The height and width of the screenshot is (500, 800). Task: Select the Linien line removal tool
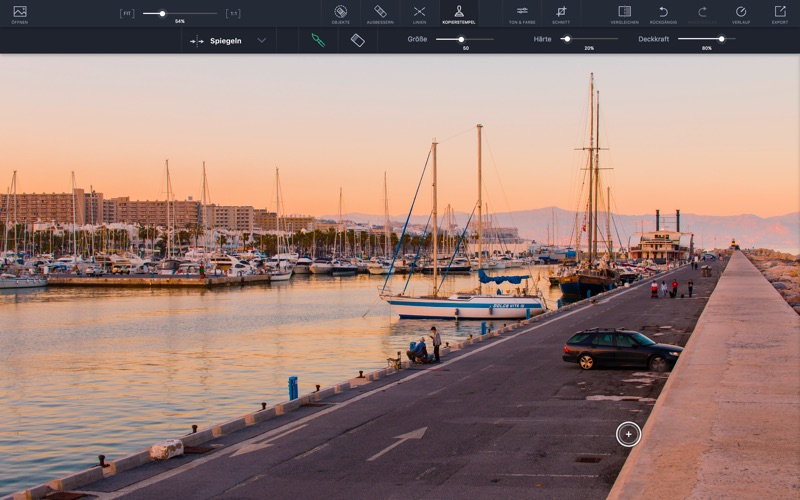pos(419,14)
